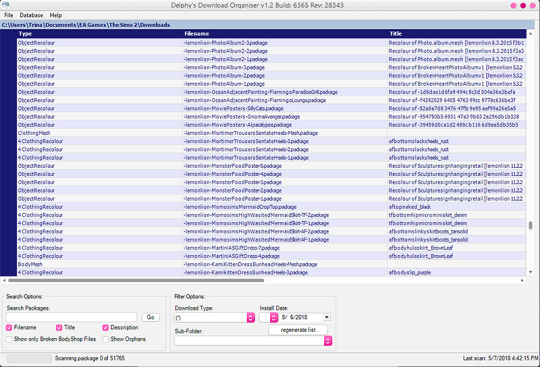Click the horizontal scrollbar left arrow

4,281
